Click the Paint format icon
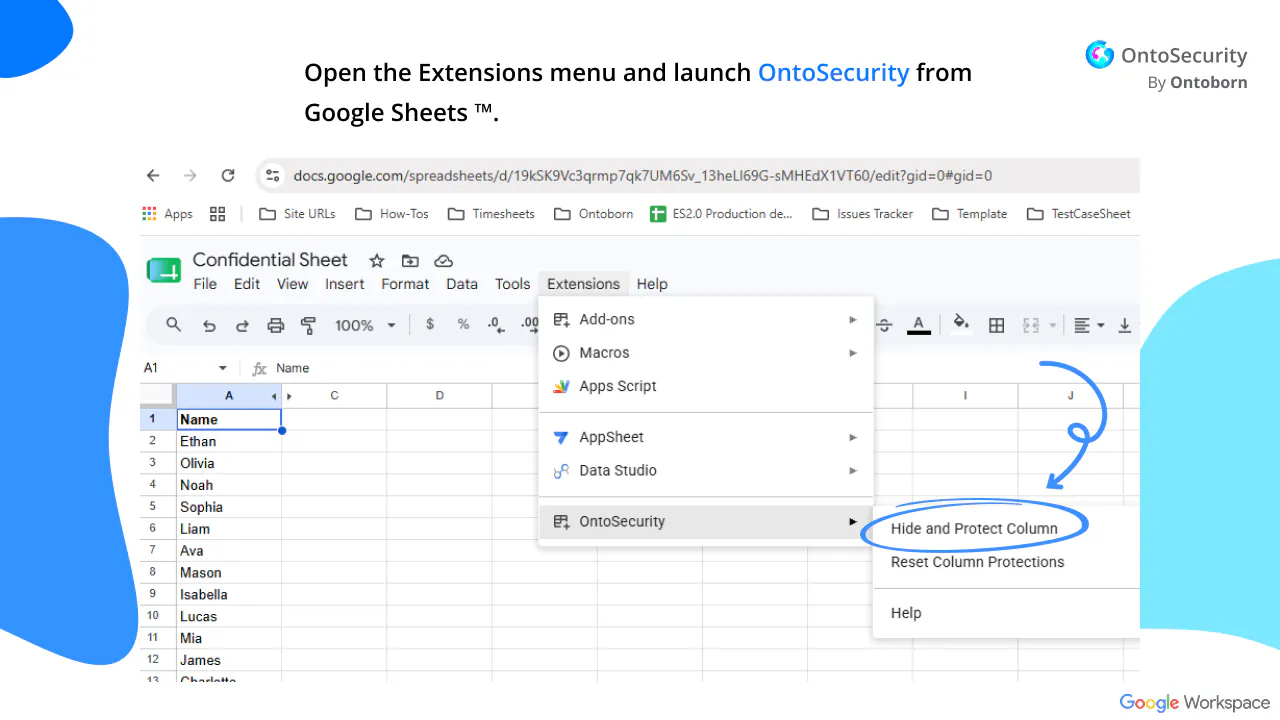This screenshot has height=720, width=1280. coord(308,325)
